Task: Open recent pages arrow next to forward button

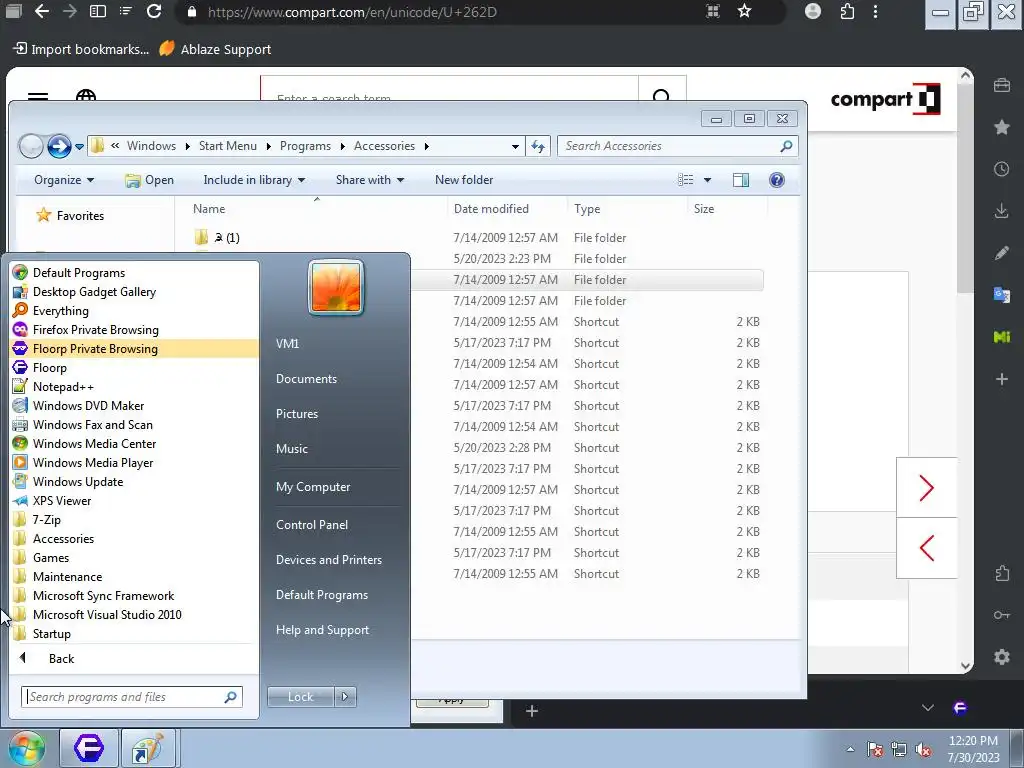Action: (79, 147)
